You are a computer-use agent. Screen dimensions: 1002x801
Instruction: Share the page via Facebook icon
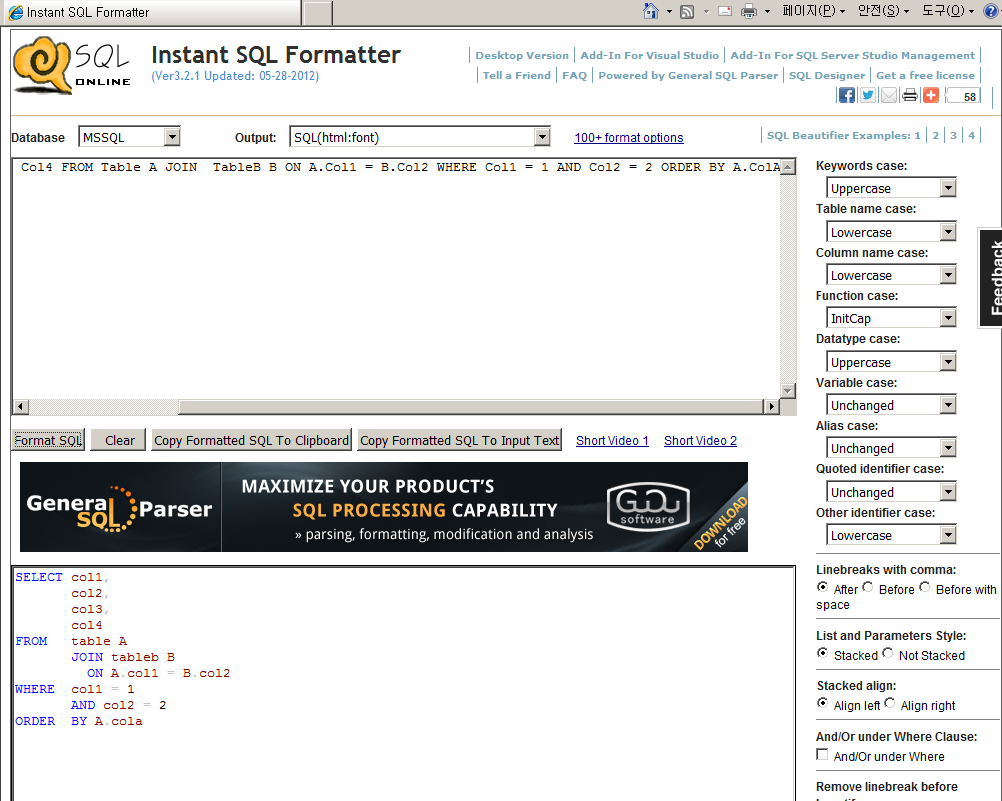[x=847, y=96]
